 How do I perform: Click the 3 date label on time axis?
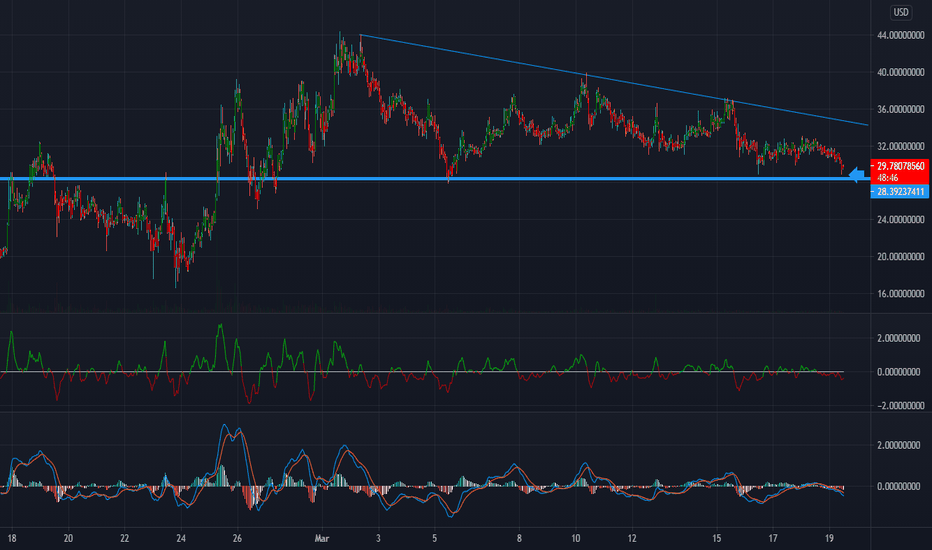tap(379, 539)
